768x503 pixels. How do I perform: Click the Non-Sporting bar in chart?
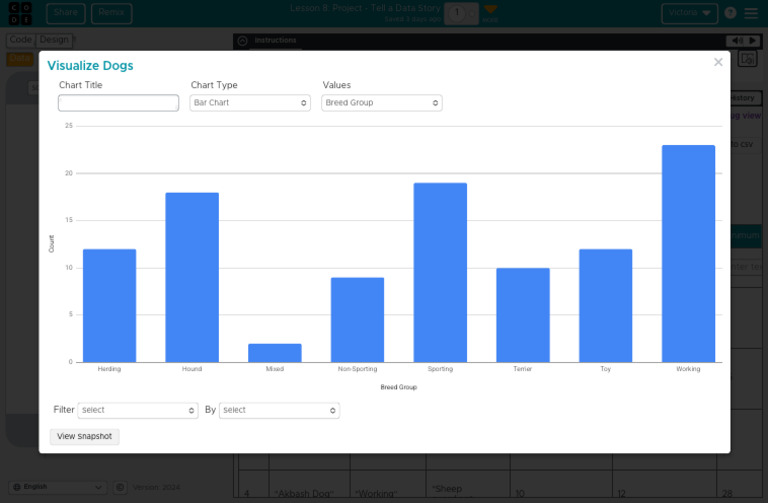(358, 320)
